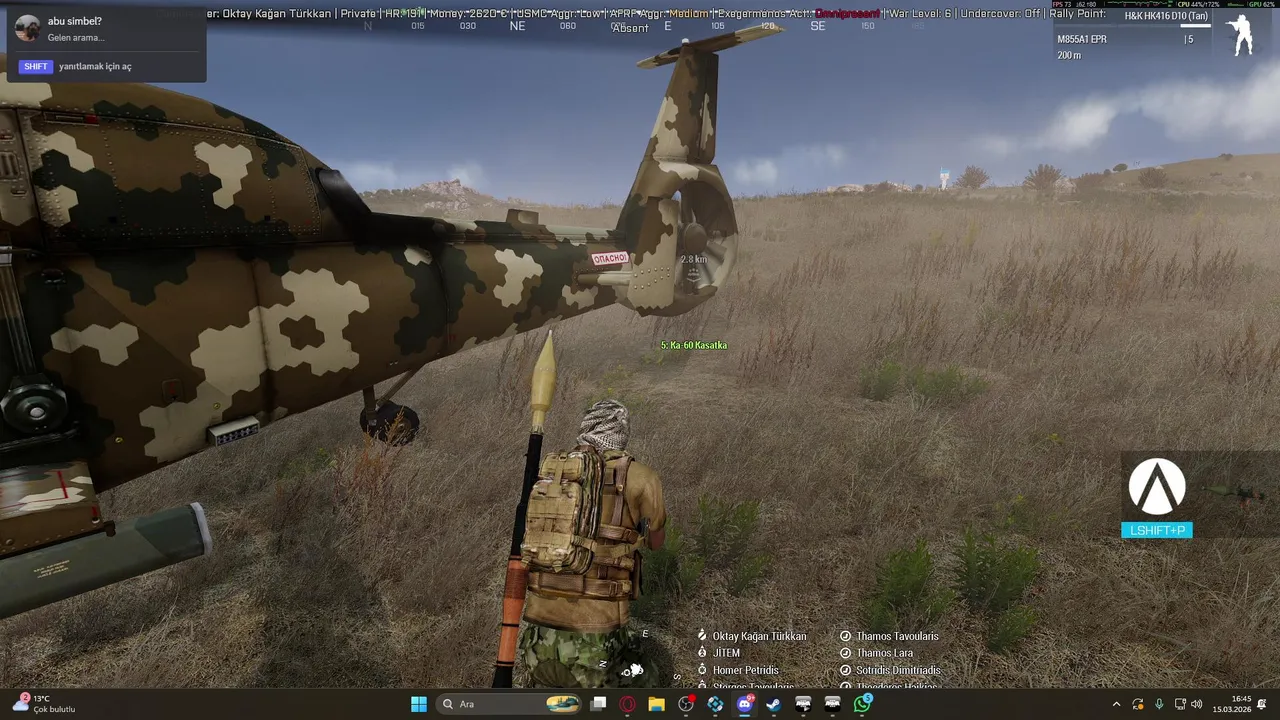Click the sync status tray icon
Image resolution: width=1280 pixels, height=720 pixels.
click(1138, 704)
